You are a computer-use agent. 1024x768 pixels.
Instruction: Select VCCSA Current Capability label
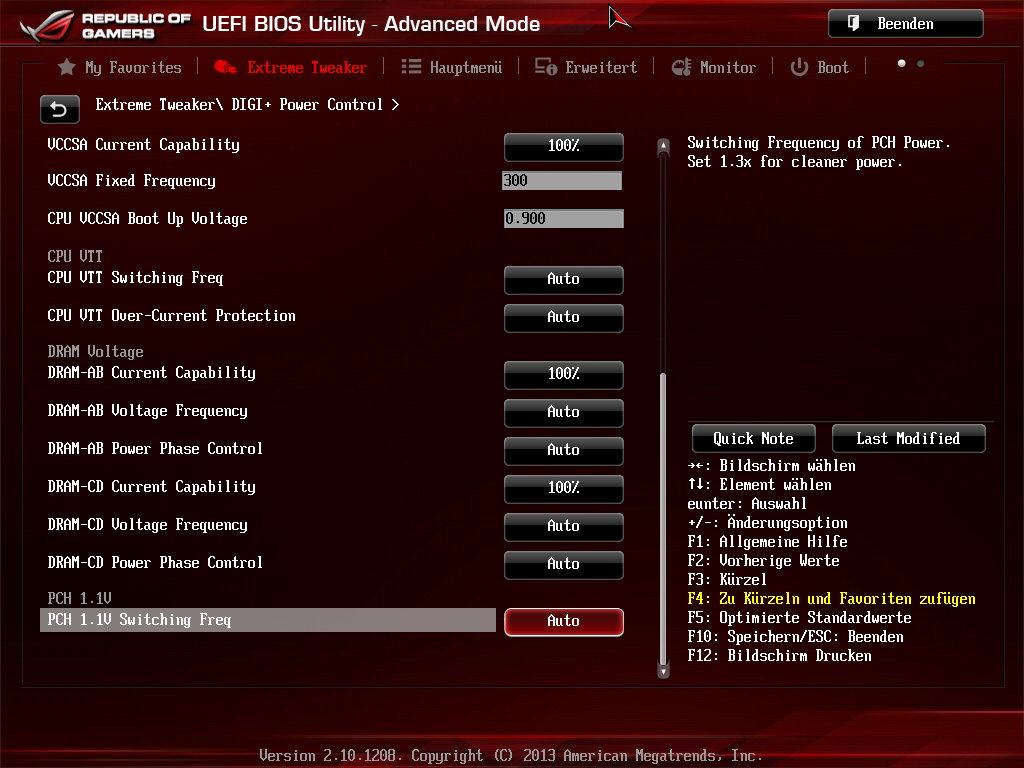(143, 144)
